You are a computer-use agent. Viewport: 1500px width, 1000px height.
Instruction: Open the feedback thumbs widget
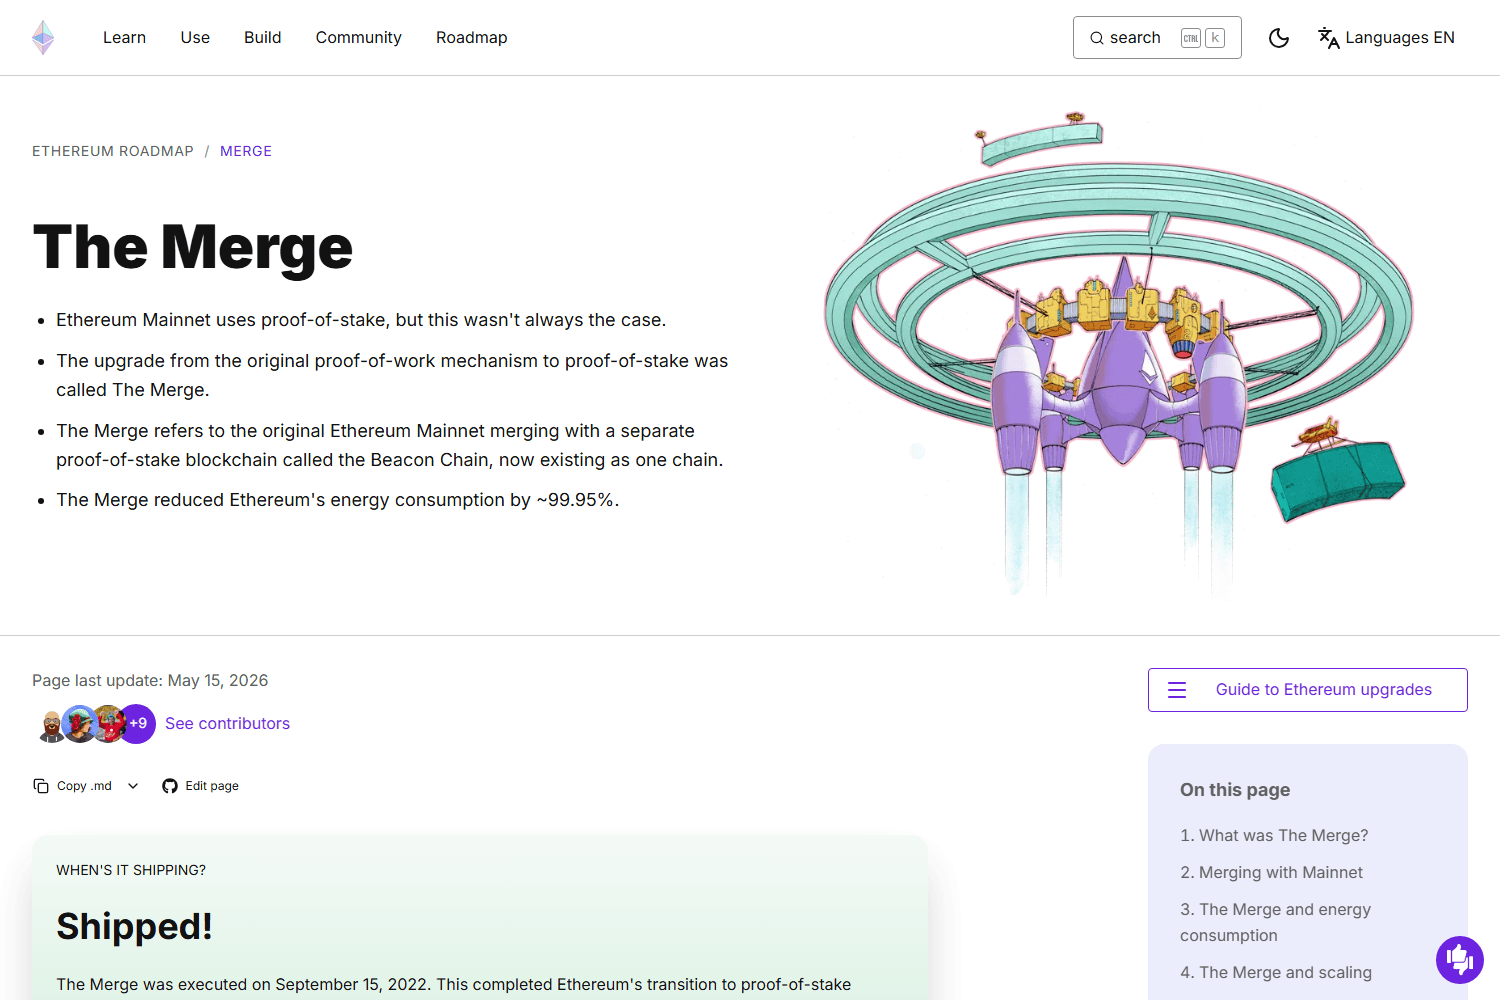click(1460, 960)
